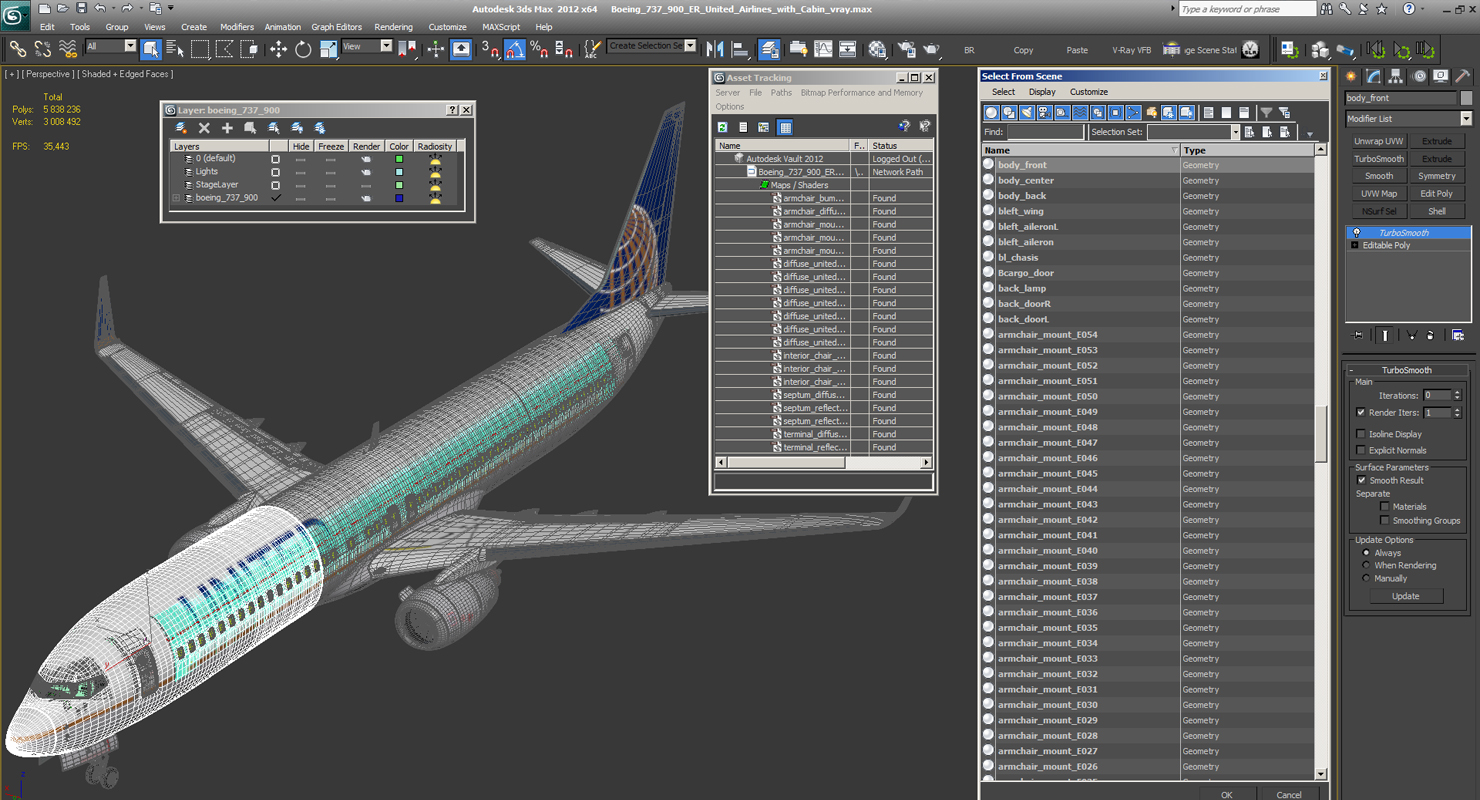Select When Rendering update option

[x=1367, y=565]
